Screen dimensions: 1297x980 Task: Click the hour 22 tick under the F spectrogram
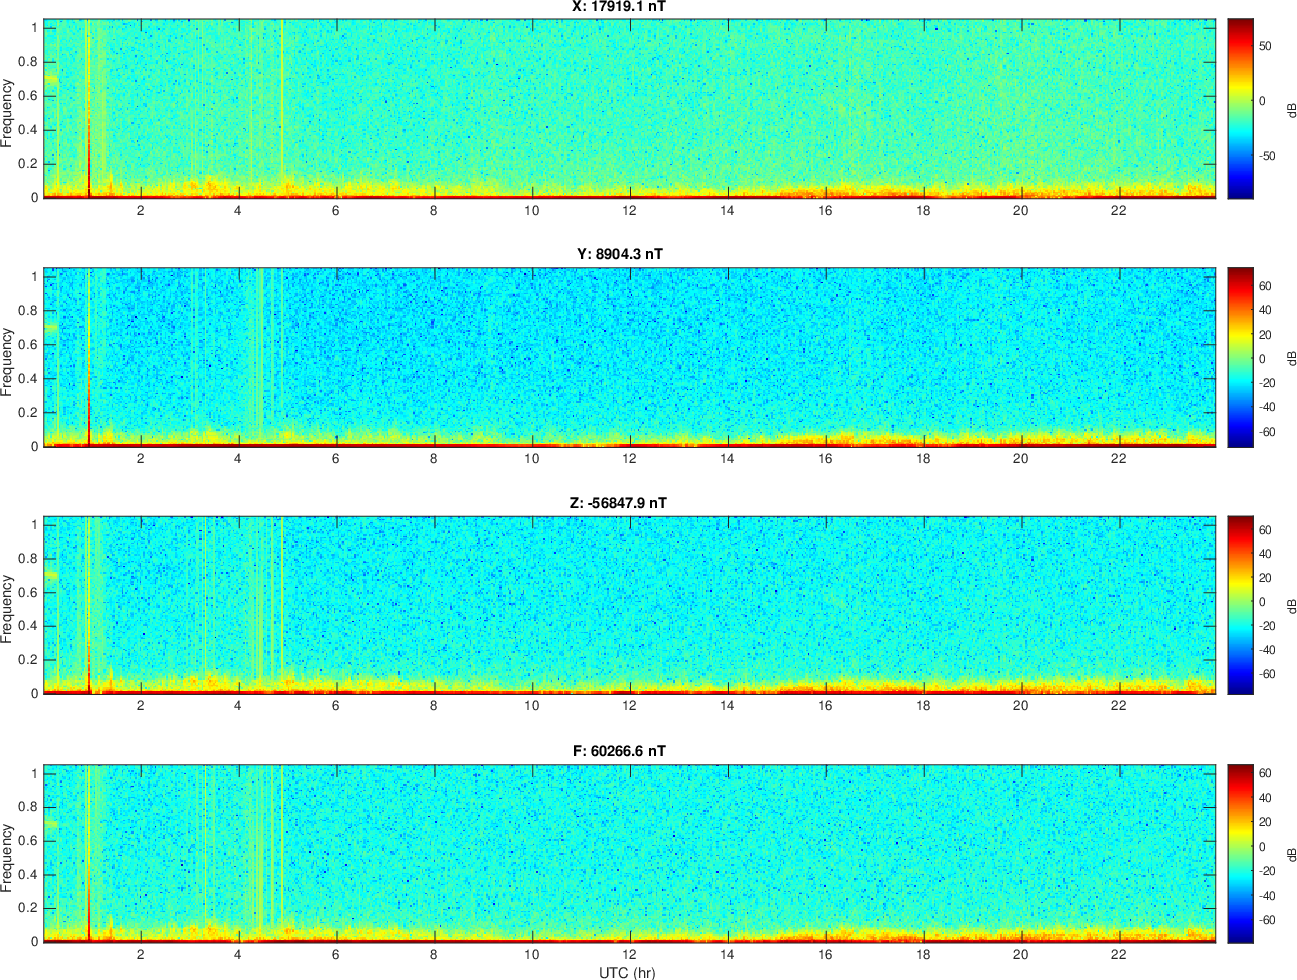[x=1118, y=954]
